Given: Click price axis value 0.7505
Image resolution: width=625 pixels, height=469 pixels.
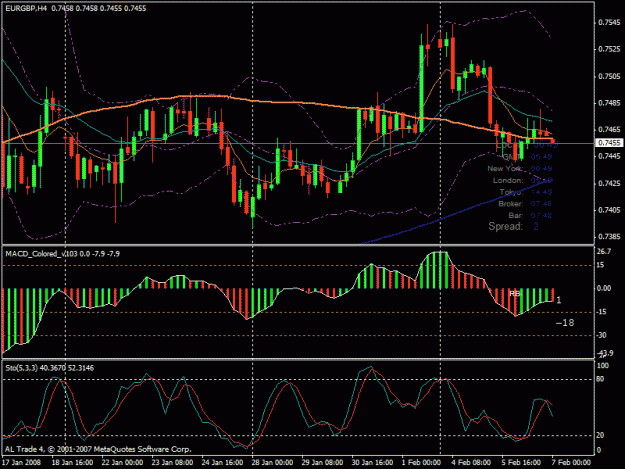Looking at the screenshot, I should point(610,76).
